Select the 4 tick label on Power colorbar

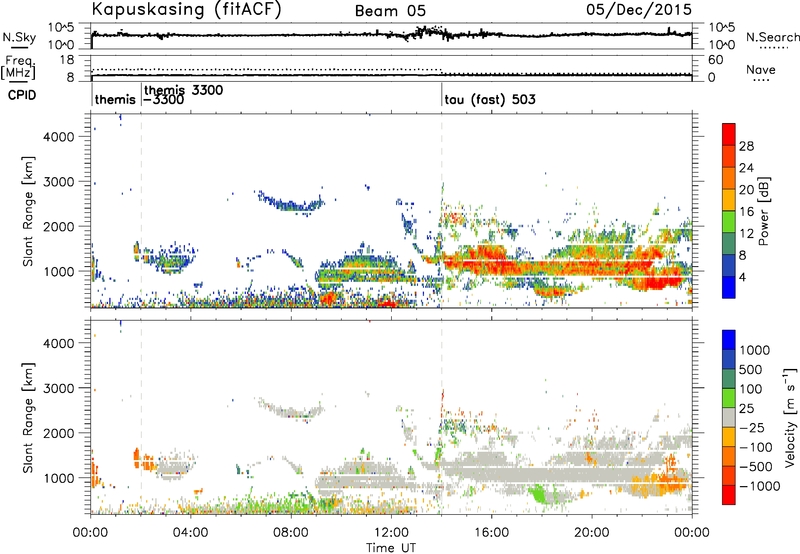click(743, 277)
